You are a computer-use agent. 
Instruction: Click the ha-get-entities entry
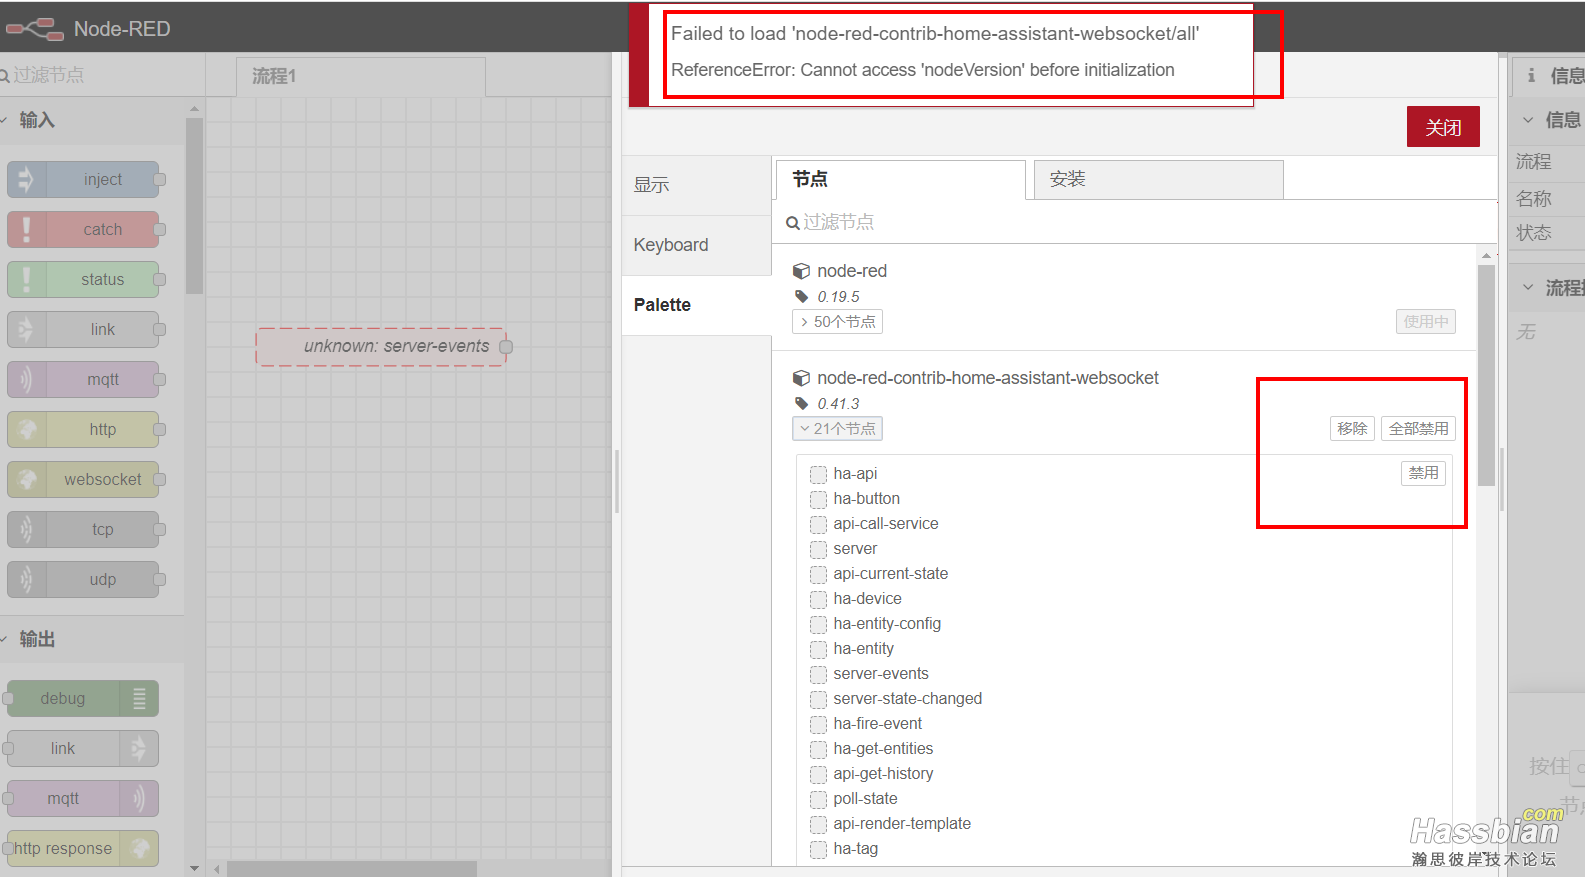[883, 749]
